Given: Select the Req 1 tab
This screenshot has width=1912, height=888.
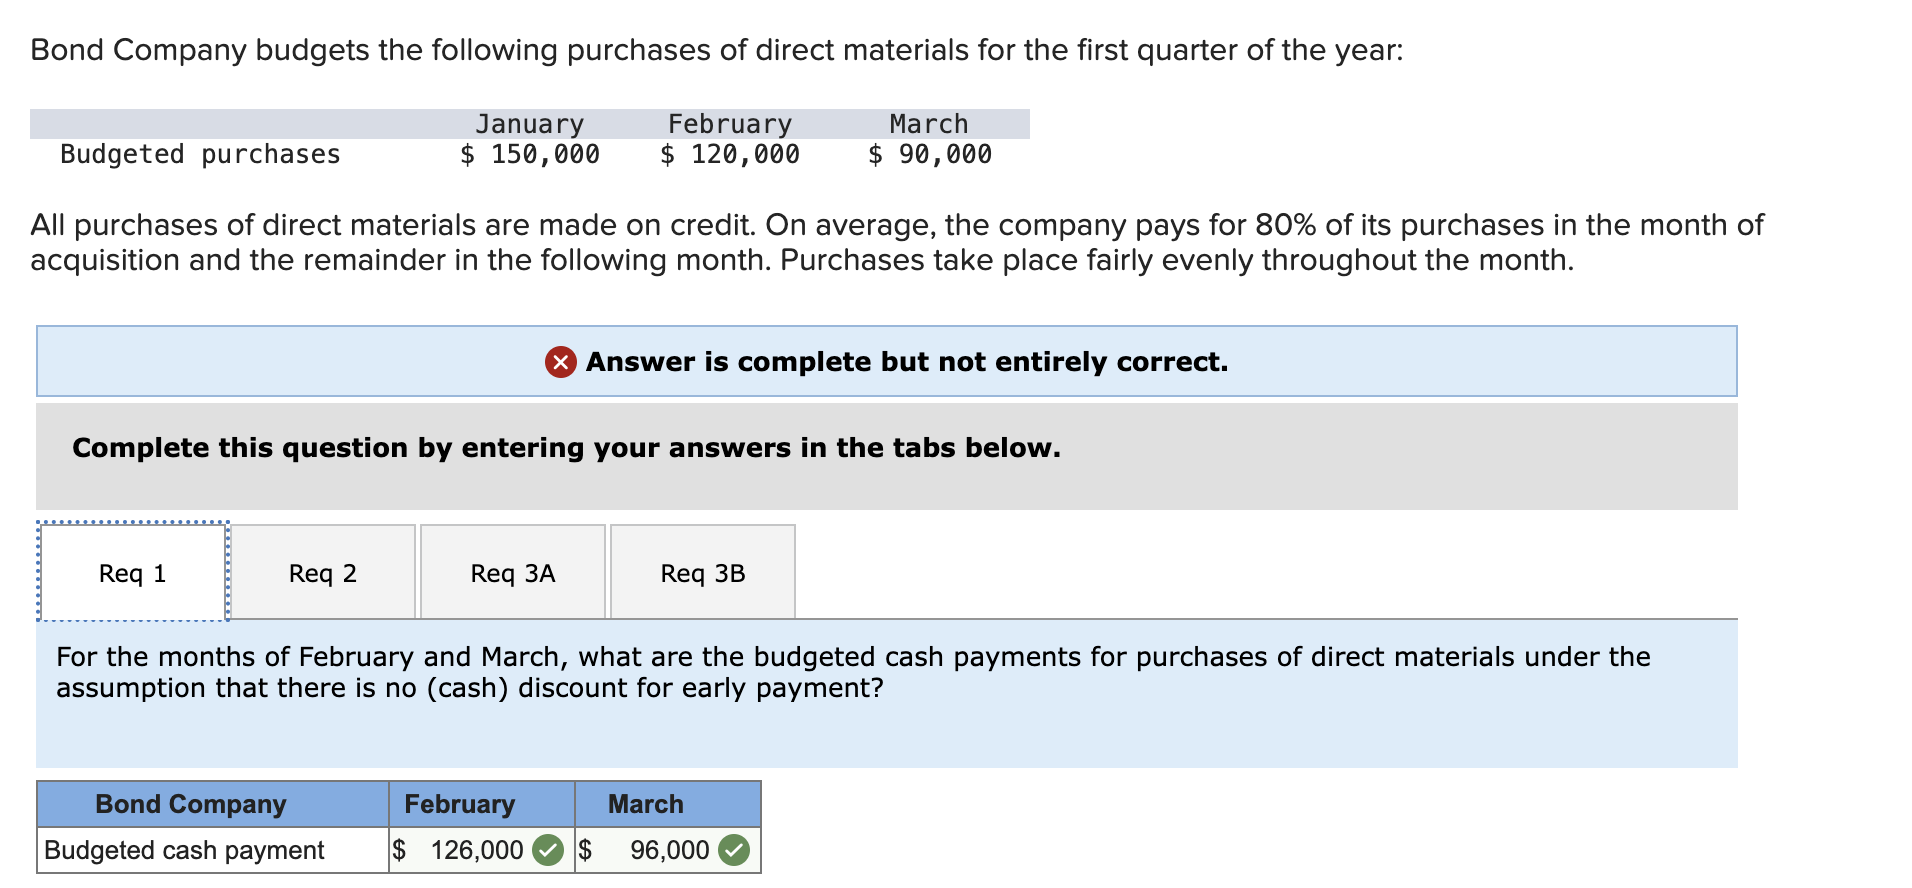Looking at the screenshot, I should (x=133, y=572).
